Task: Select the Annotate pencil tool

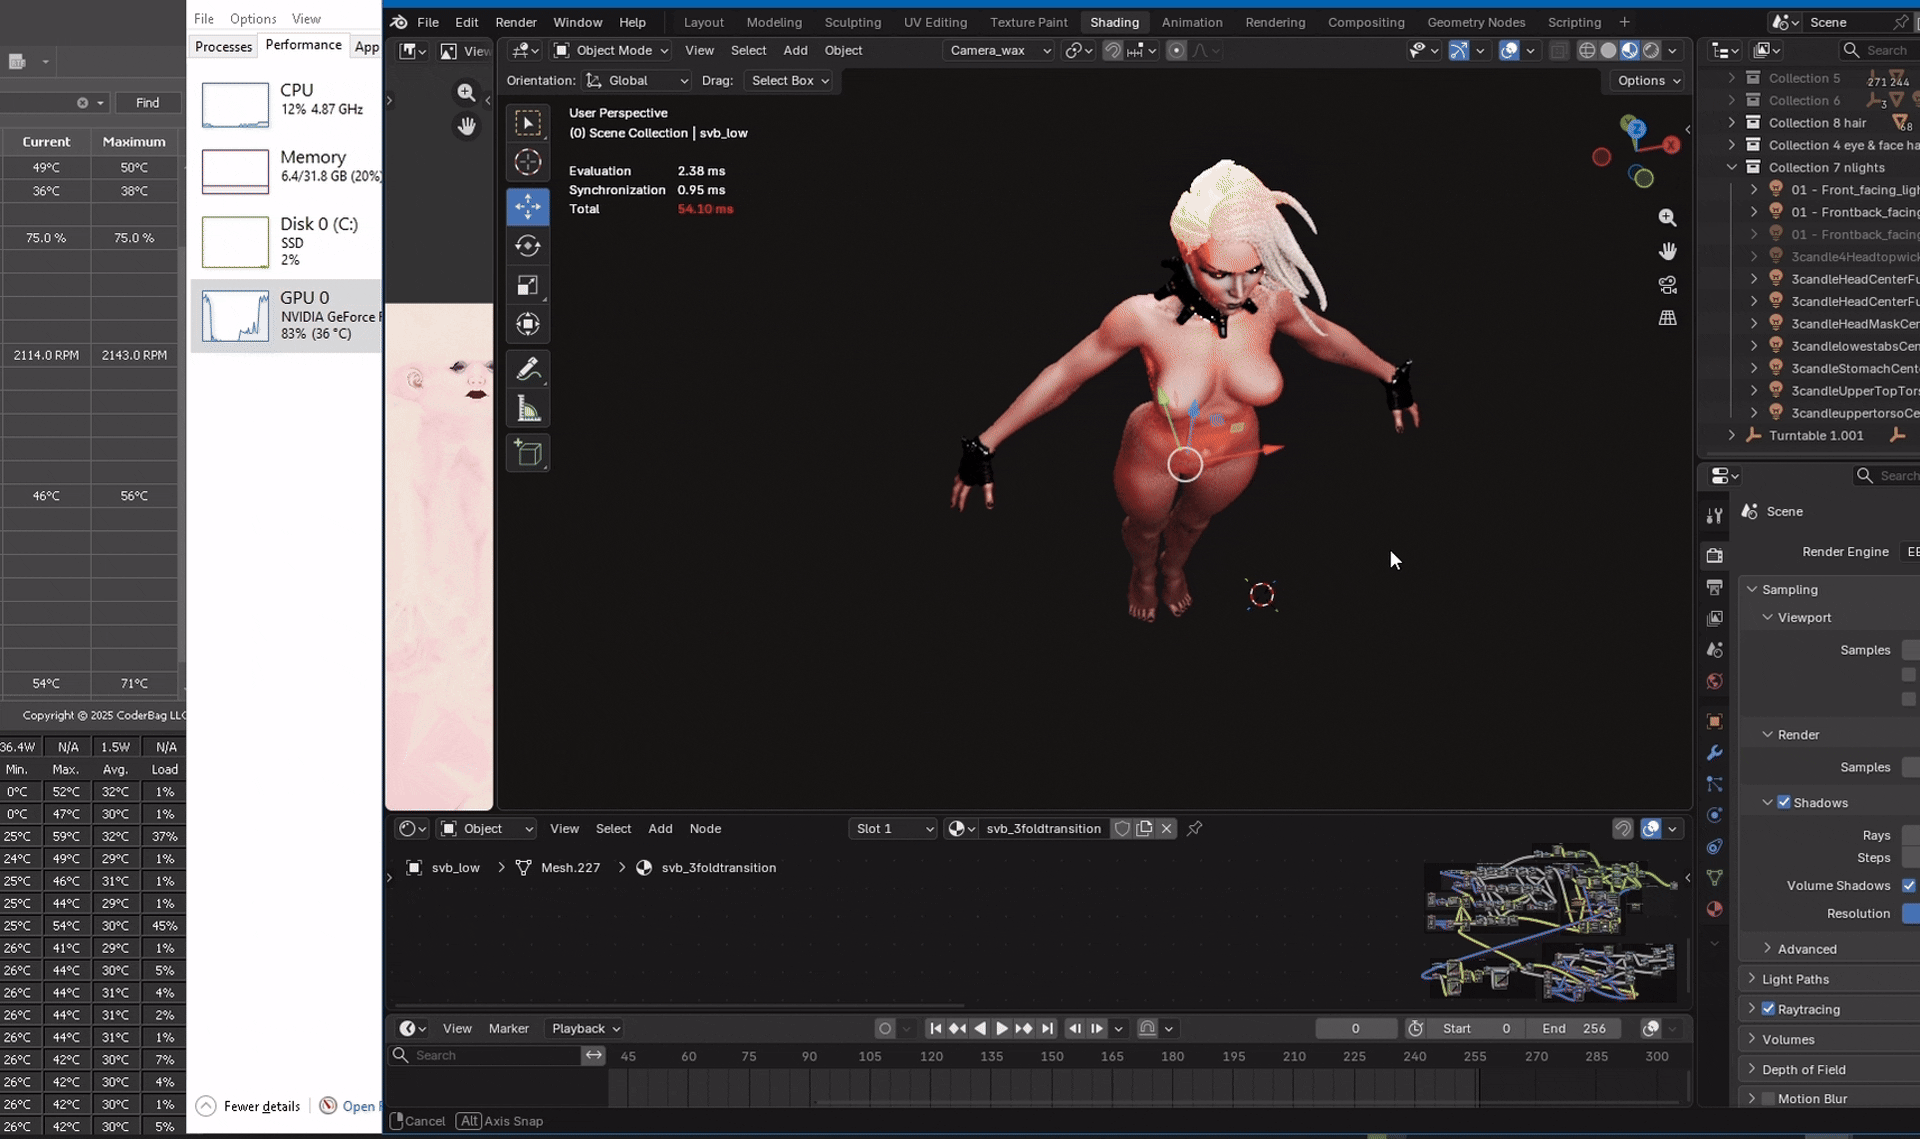Action: [527, 369]
